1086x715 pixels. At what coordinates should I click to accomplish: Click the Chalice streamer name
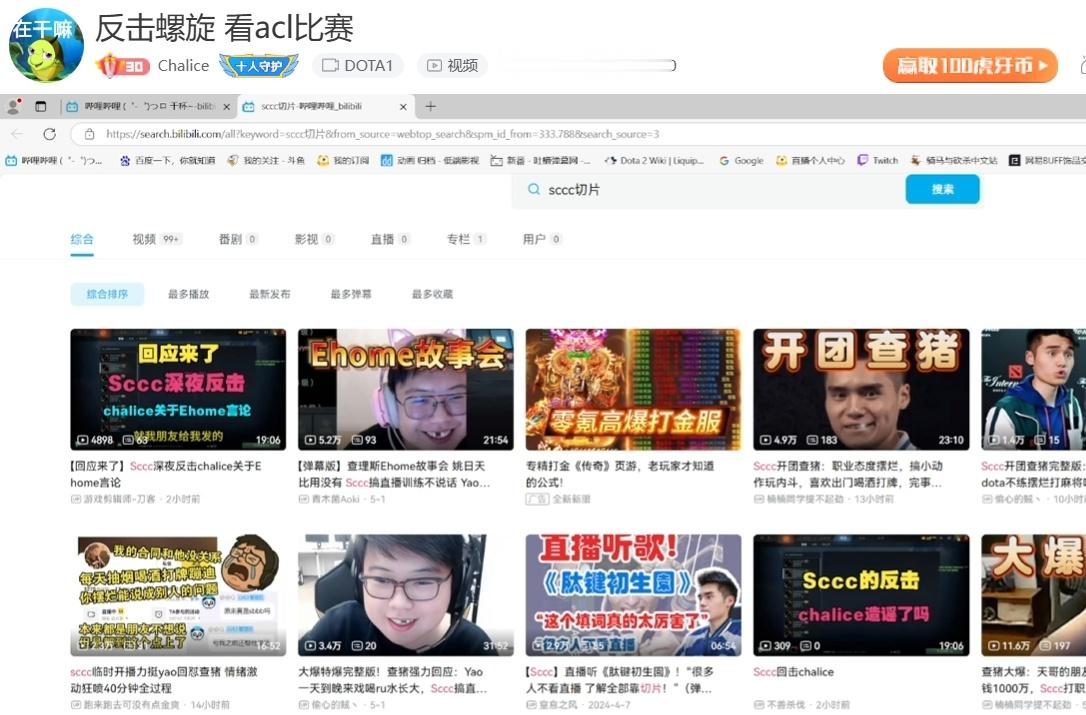click(x=183, y=66)
